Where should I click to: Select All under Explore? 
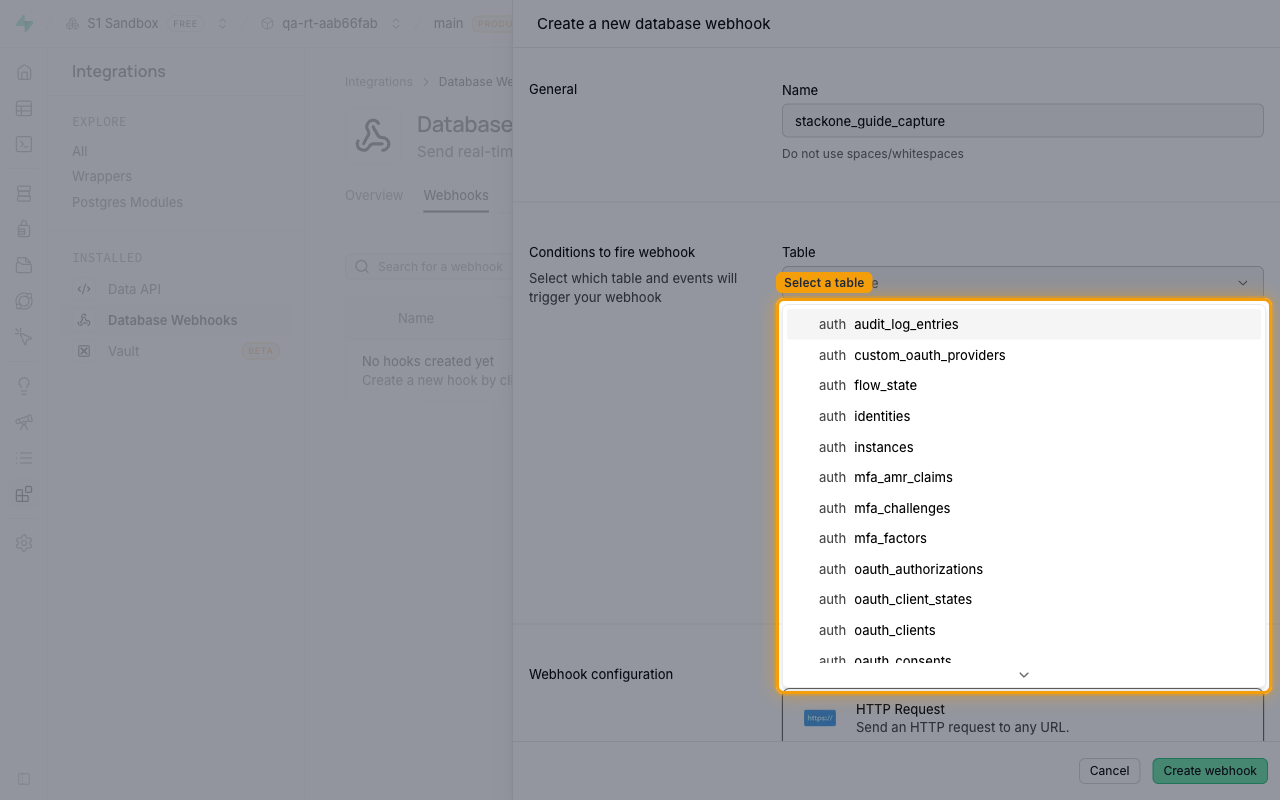click(x=80, y=151)
